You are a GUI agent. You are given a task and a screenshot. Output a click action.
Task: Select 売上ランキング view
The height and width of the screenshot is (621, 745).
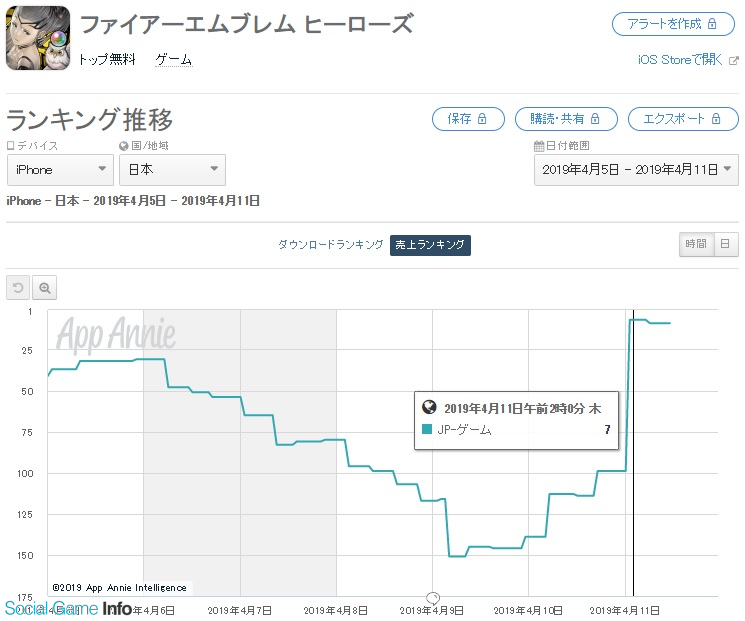[x=430, y=245]
